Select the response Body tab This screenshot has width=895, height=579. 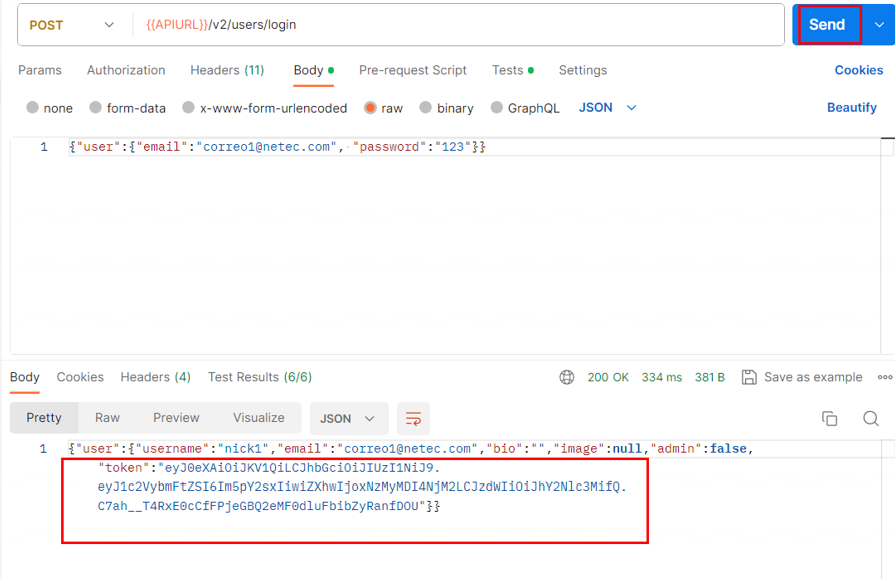point(25,377)
